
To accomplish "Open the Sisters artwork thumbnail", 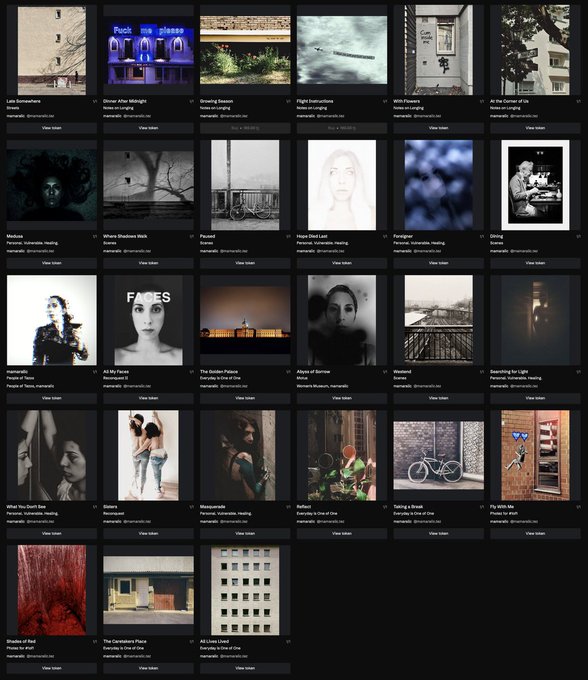I will pyautogui.click(x=148, y=455).
